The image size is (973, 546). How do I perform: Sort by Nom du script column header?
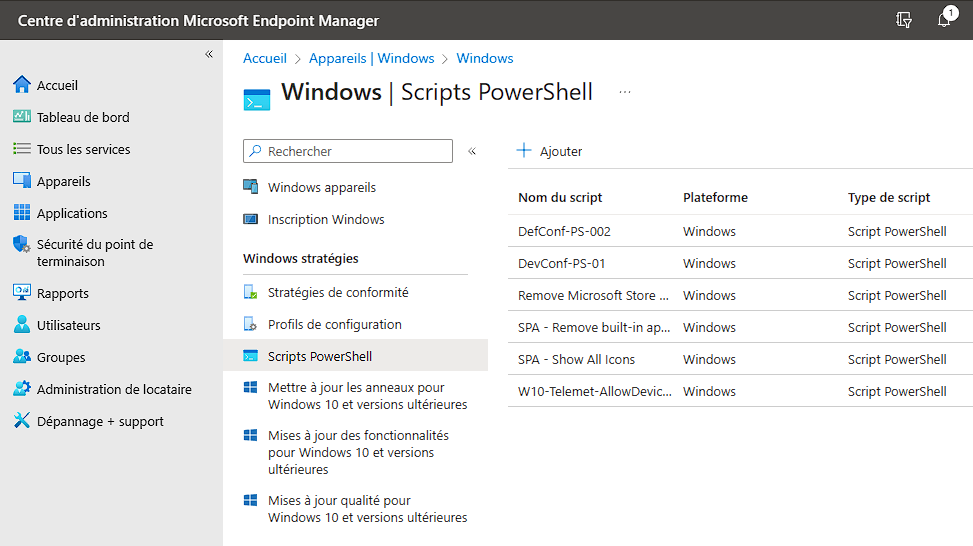point(560,198)
